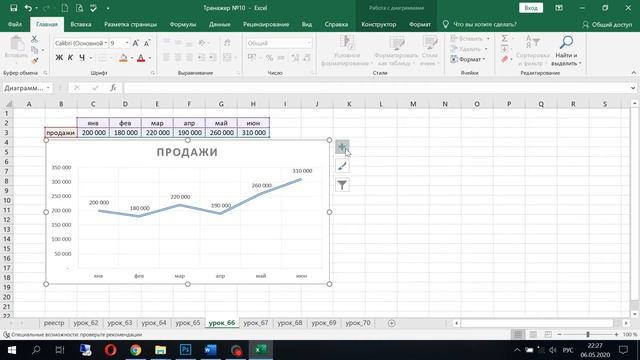Click the Вход sign-in button
640x360 pixels.
pyautogui.click(x=531, y=8)
